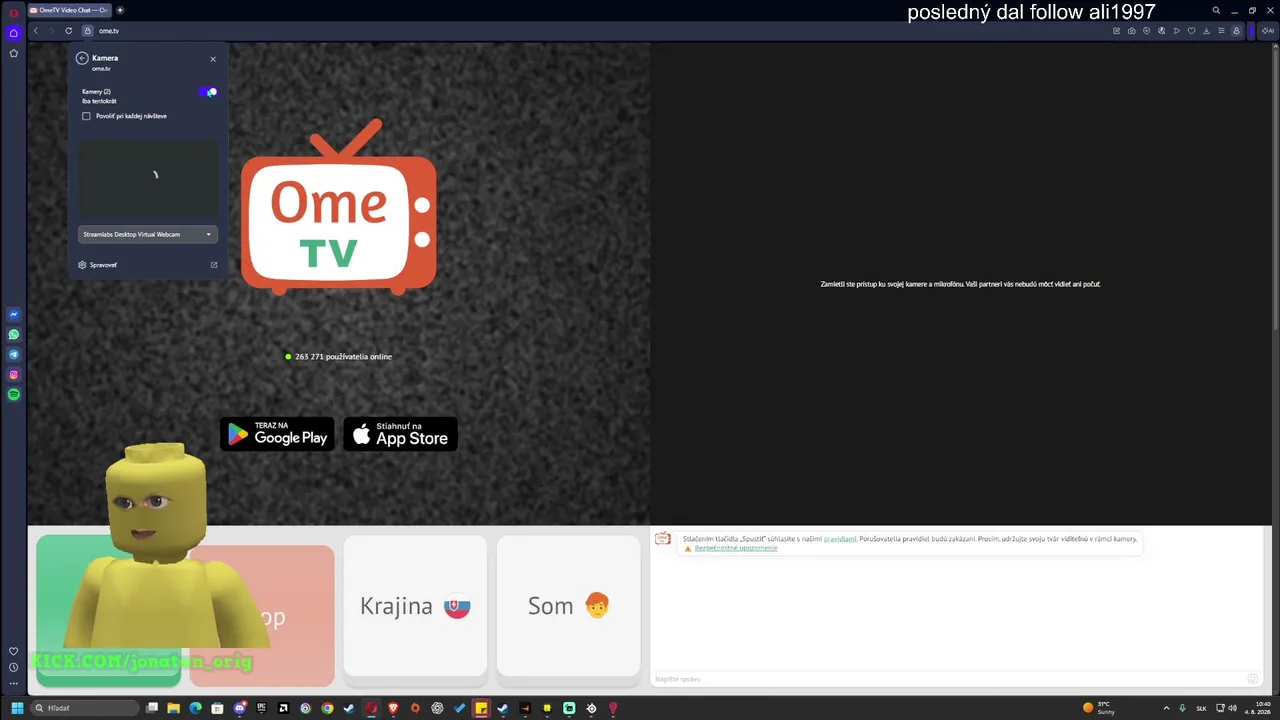1280x720 pixels.
Task: Click the site lock icon
Action: coord(88,31)
